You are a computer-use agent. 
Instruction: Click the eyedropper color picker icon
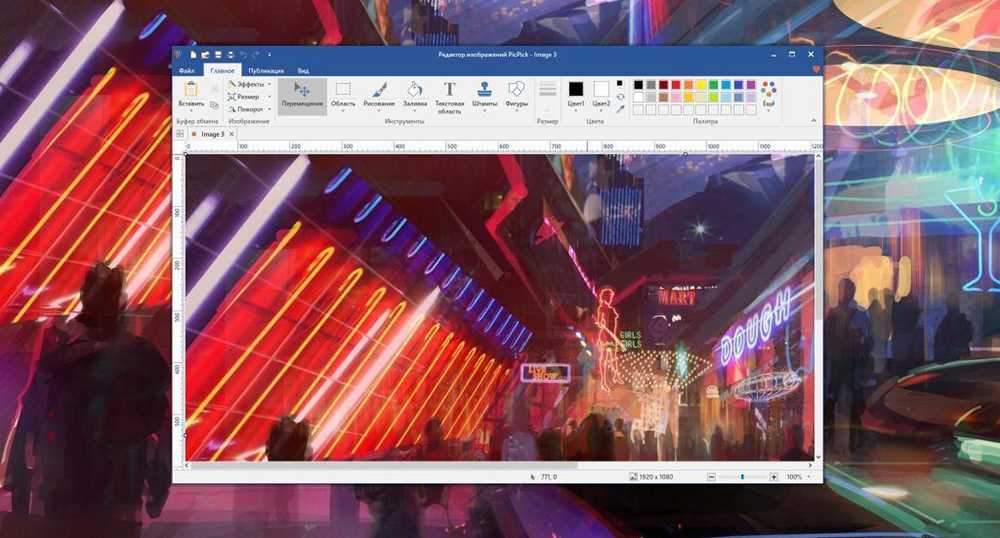coord(620,109)
